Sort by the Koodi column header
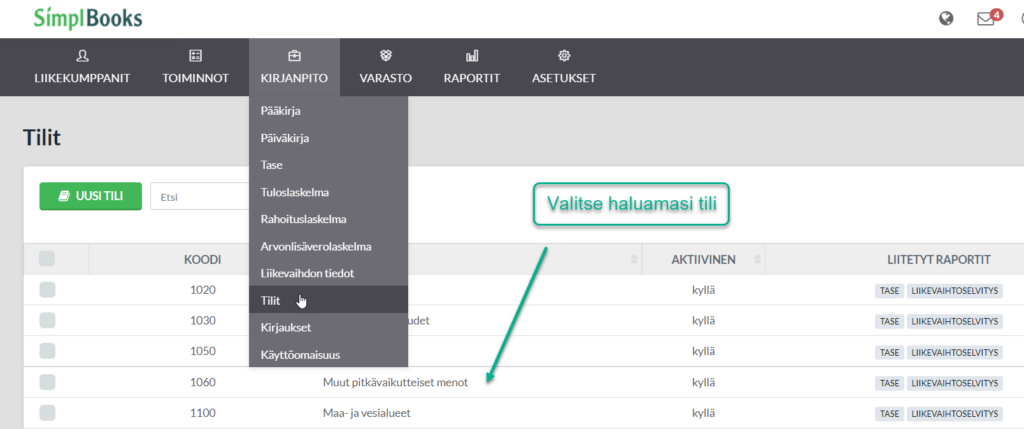Image resolution: width=1024 pixels, height=429 pixels. (x=202, y=260)
